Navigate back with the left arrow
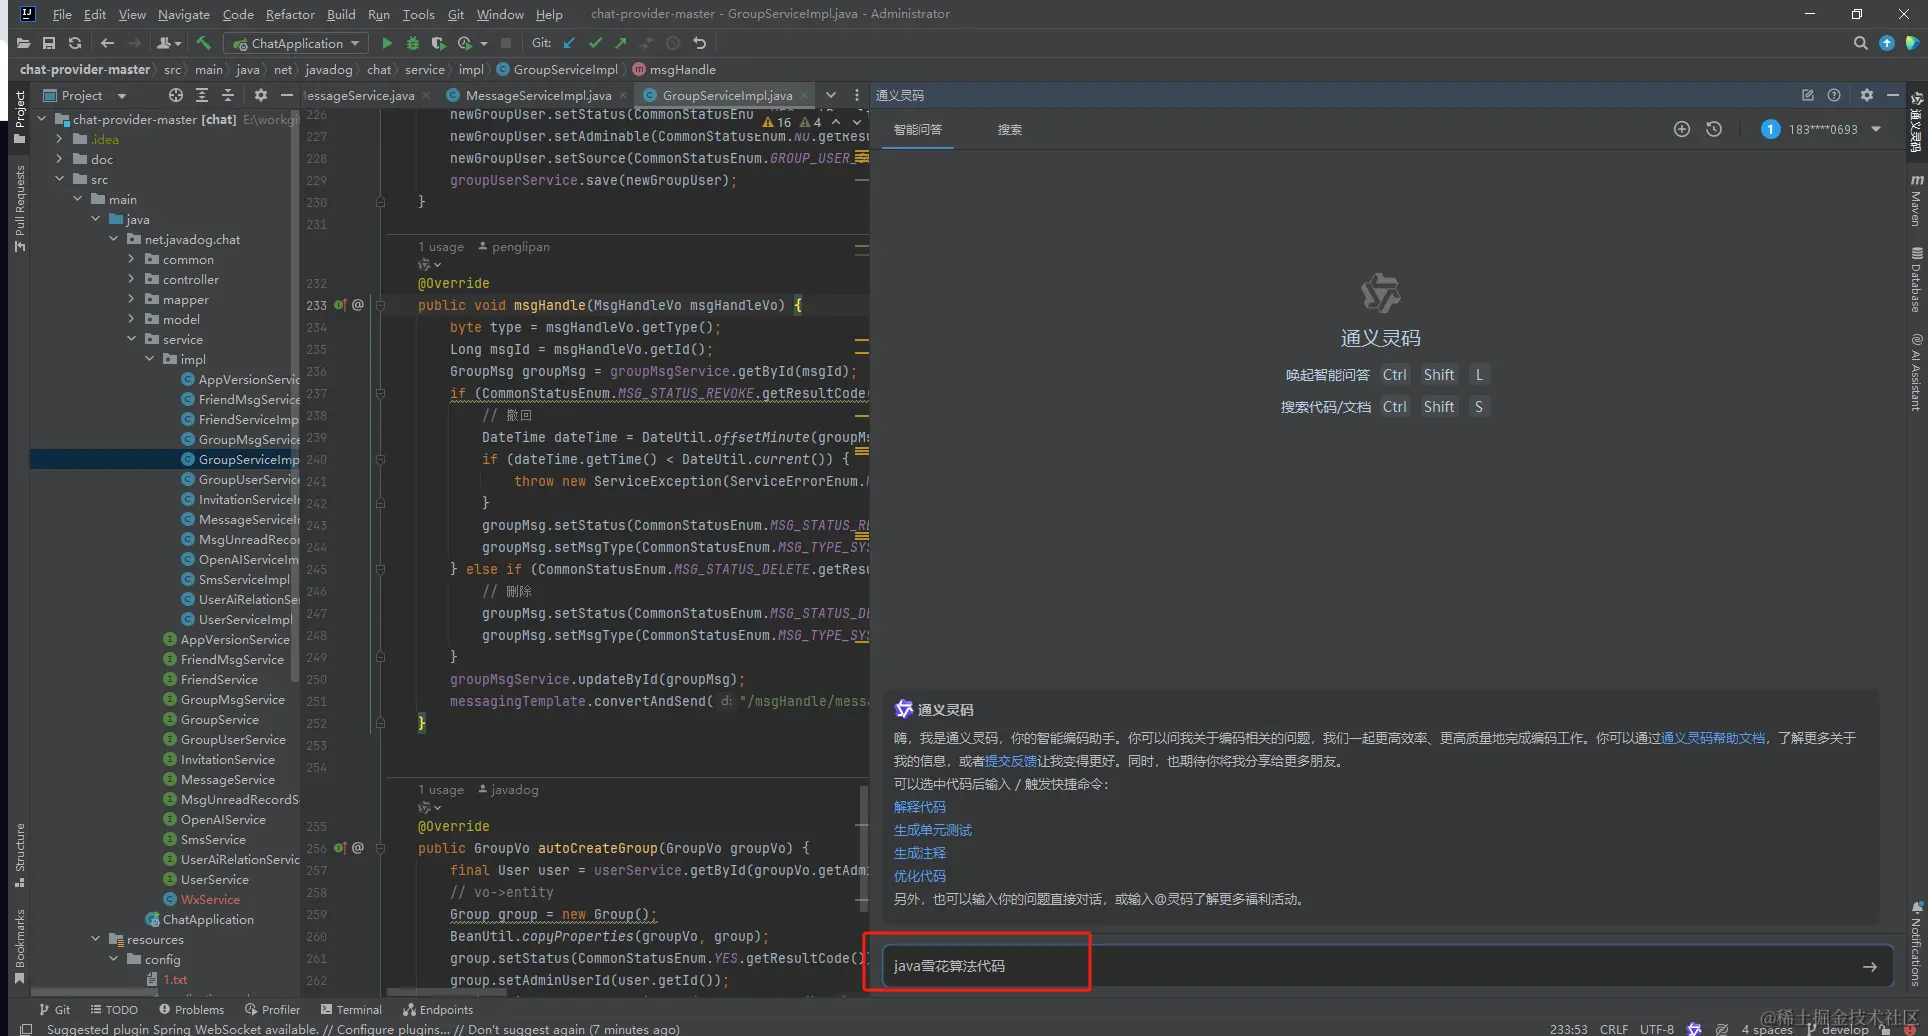 pyautogui.click(x=107, y=43)
